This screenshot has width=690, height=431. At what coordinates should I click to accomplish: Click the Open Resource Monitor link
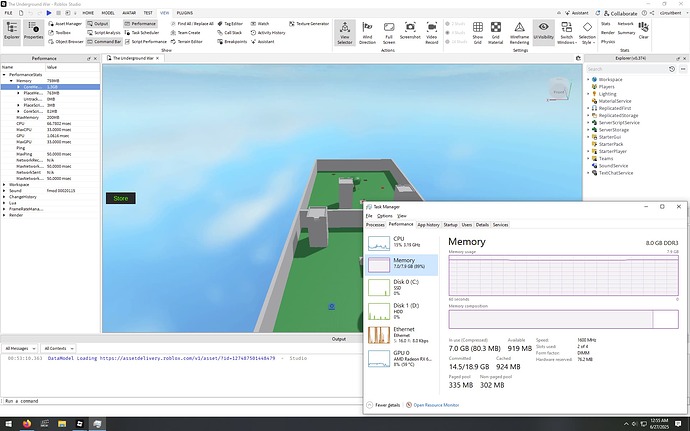pos(435,405)
